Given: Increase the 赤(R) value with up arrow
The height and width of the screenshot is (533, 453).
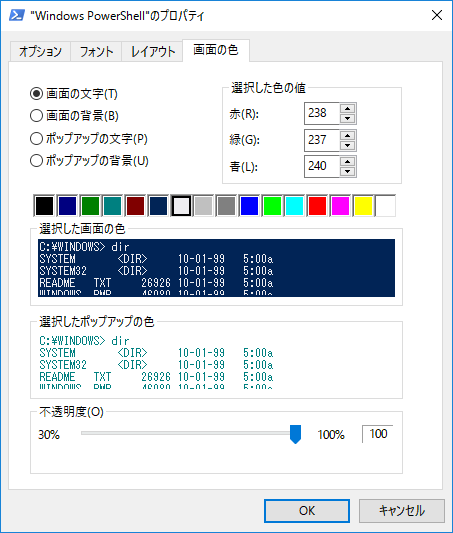Looking at the screenshot, I should coord(347,109).
